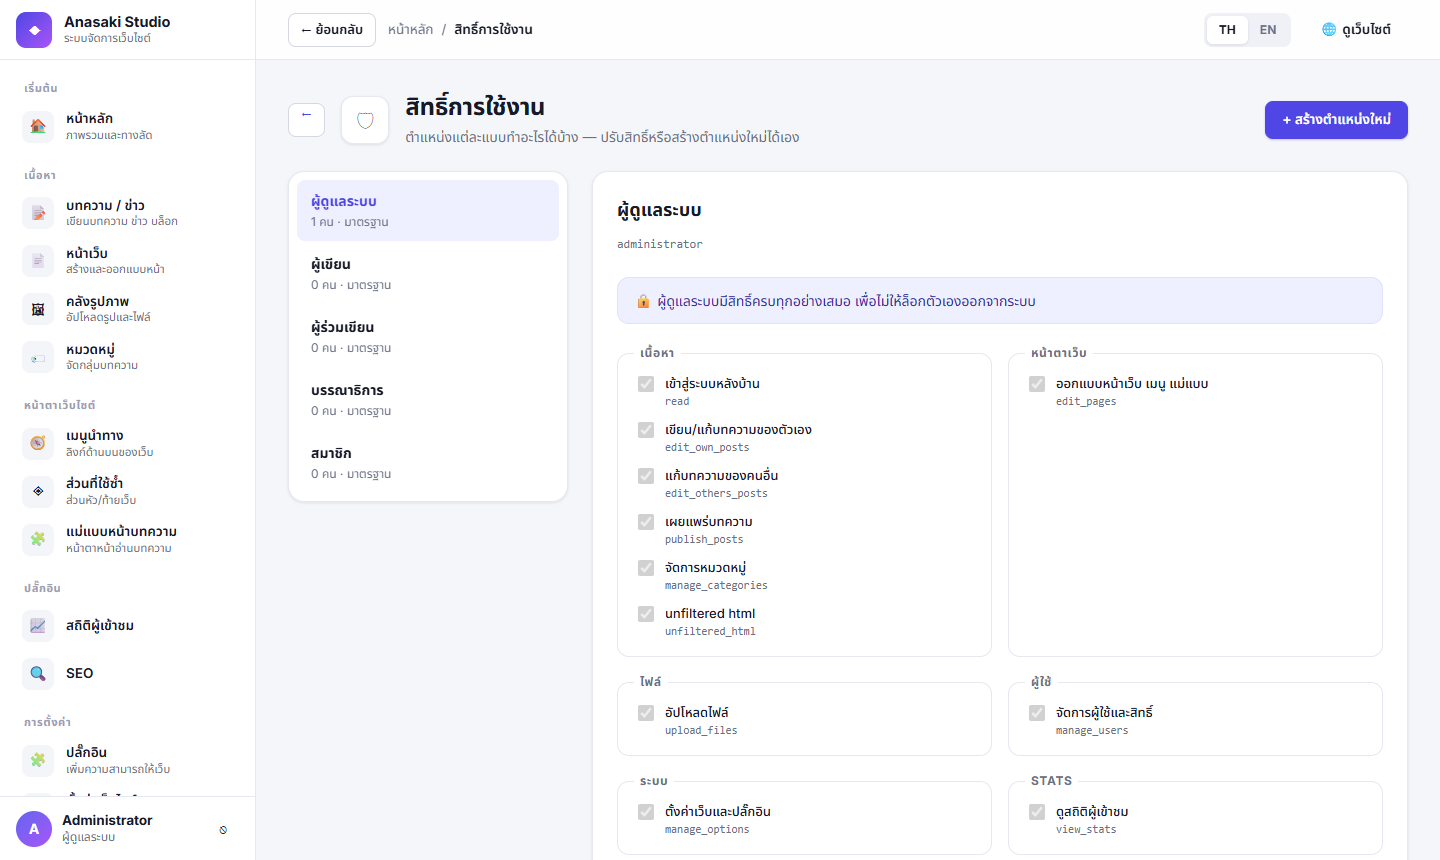Image resolution: width=1440 pixels, height=860 pixels.
Task: Click the สร้างตำแหน่งใหม่ button
Action: (x=1336, y=120)
